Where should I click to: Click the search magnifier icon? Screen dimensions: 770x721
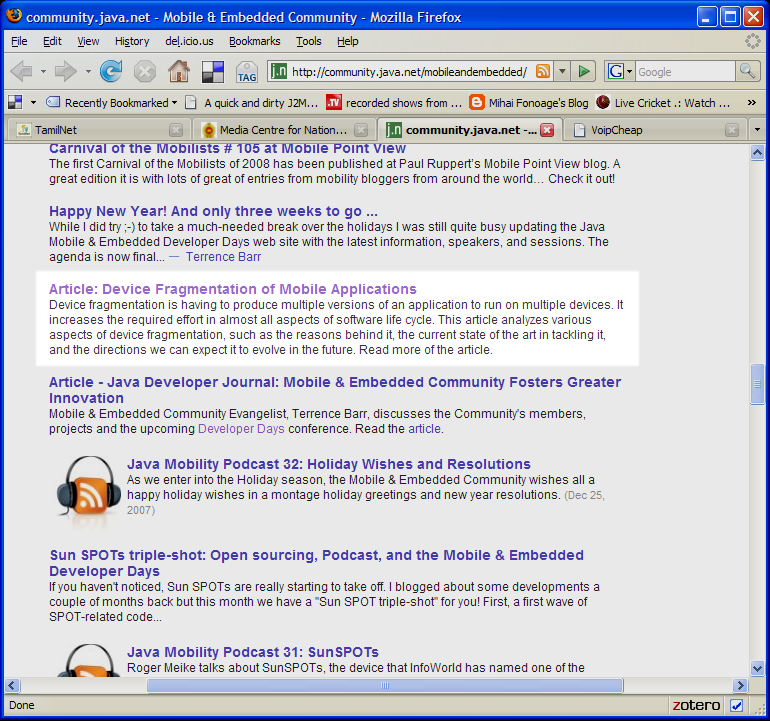click(x=747, y=71)
